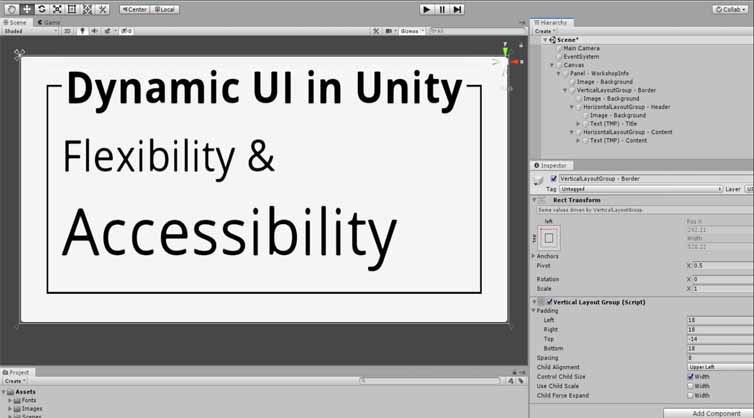
Task: Click the Rotation X field
Action: point(723,279)
